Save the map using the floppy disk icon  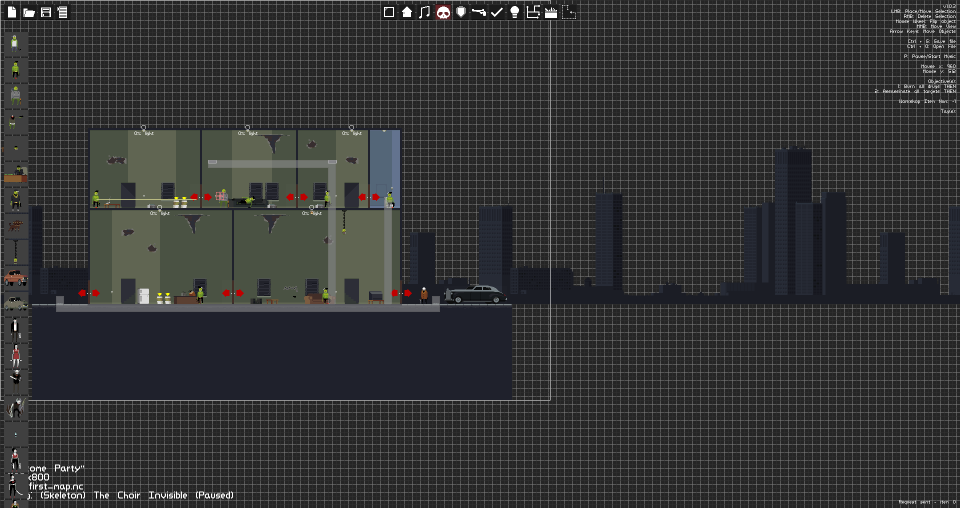(46, 12)
